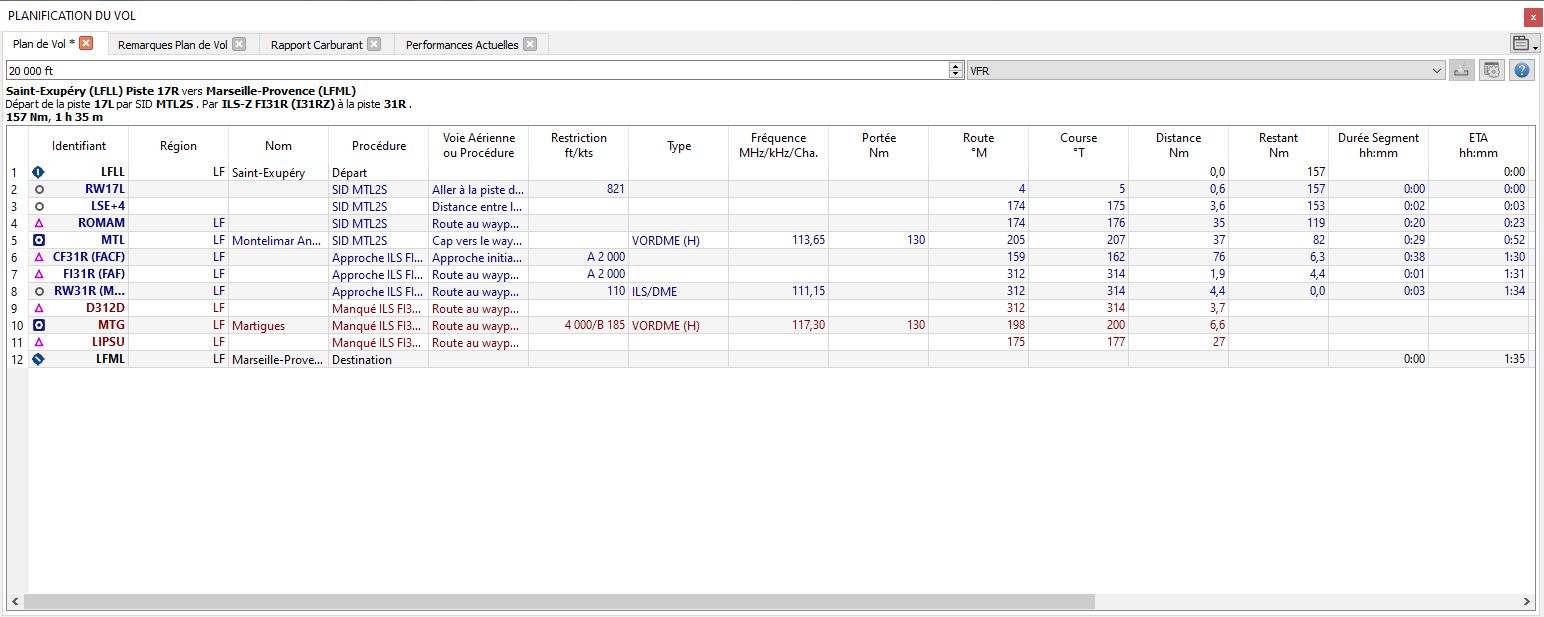This screenshot has width=1544, height=617.
Task: Click the Type column header
Action: (x=679, y=145)
